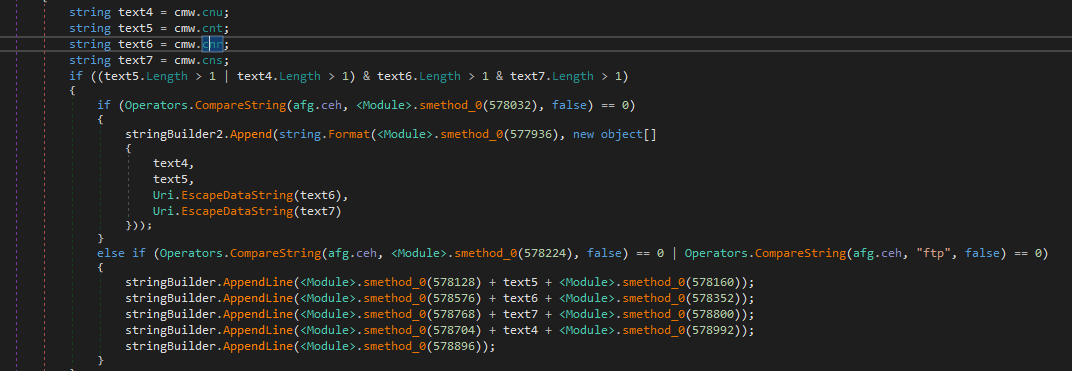Click the else if keyword

click(x=122, y=253)
